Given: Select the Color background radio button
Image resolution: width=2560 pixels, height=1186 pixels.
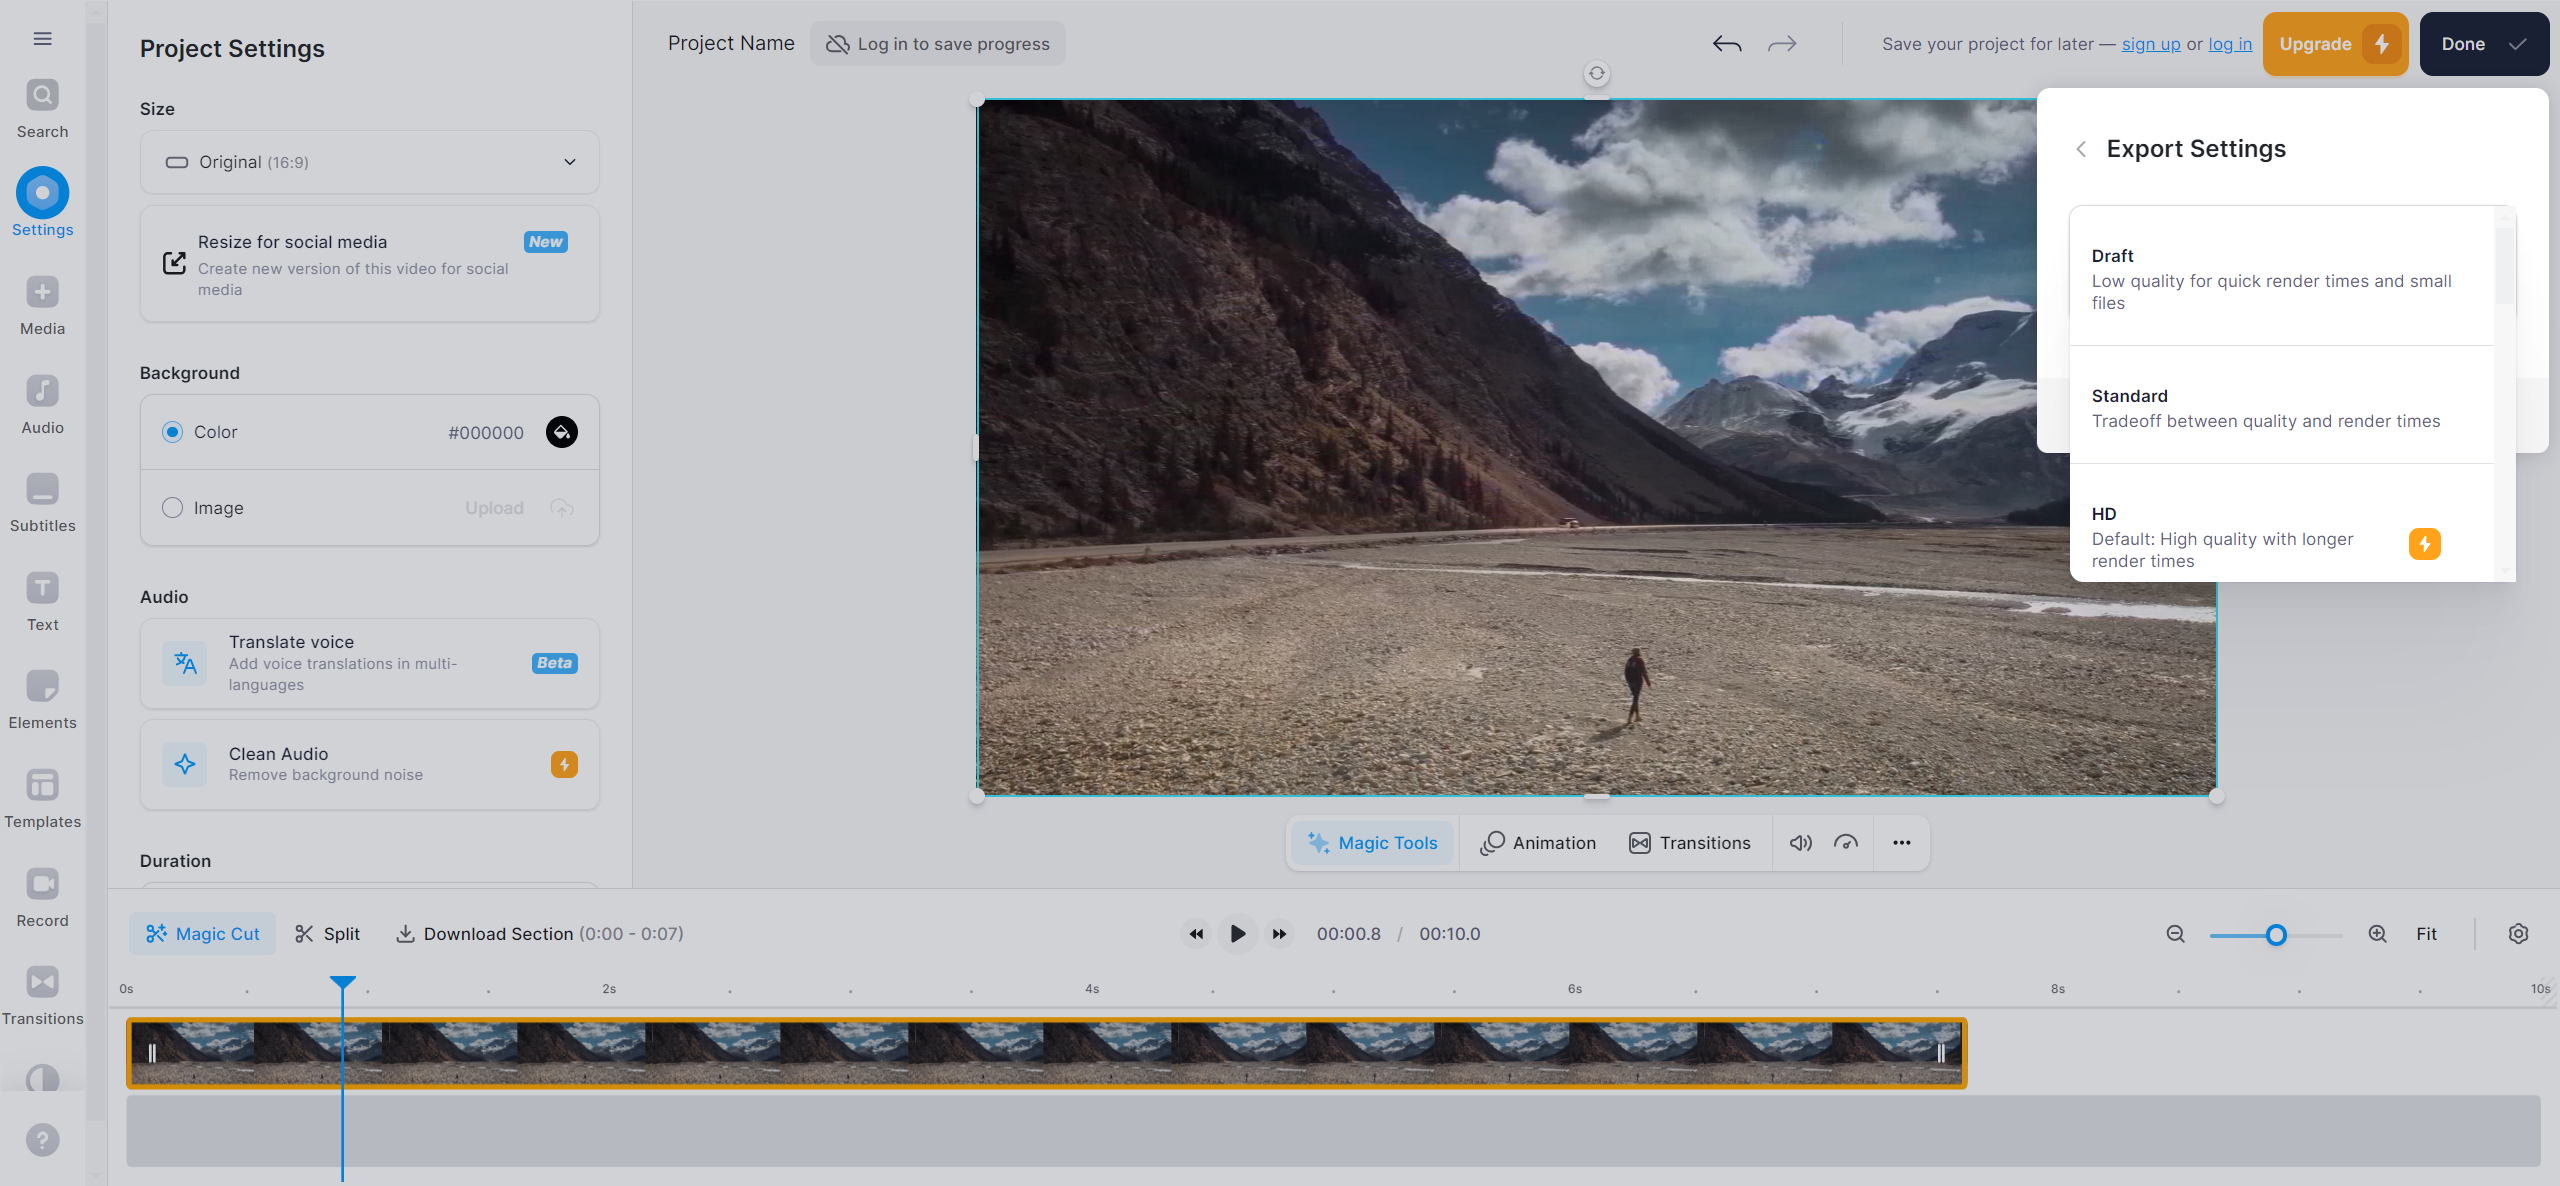Looking at the screenshot, I should 172,432.
